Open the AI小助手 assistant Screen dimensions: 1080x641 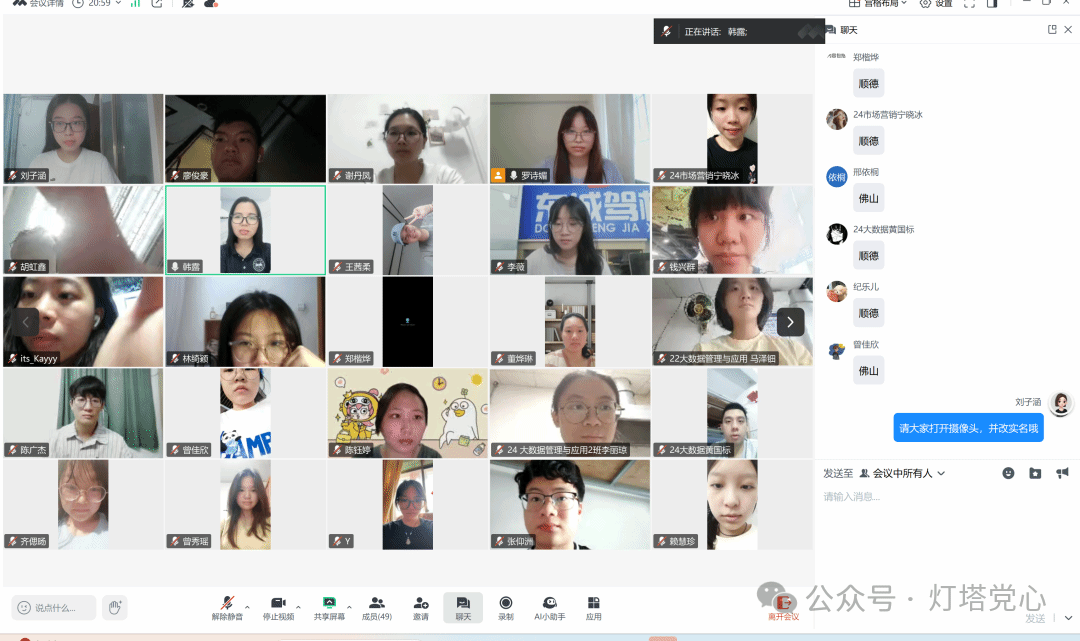point(549,608)
